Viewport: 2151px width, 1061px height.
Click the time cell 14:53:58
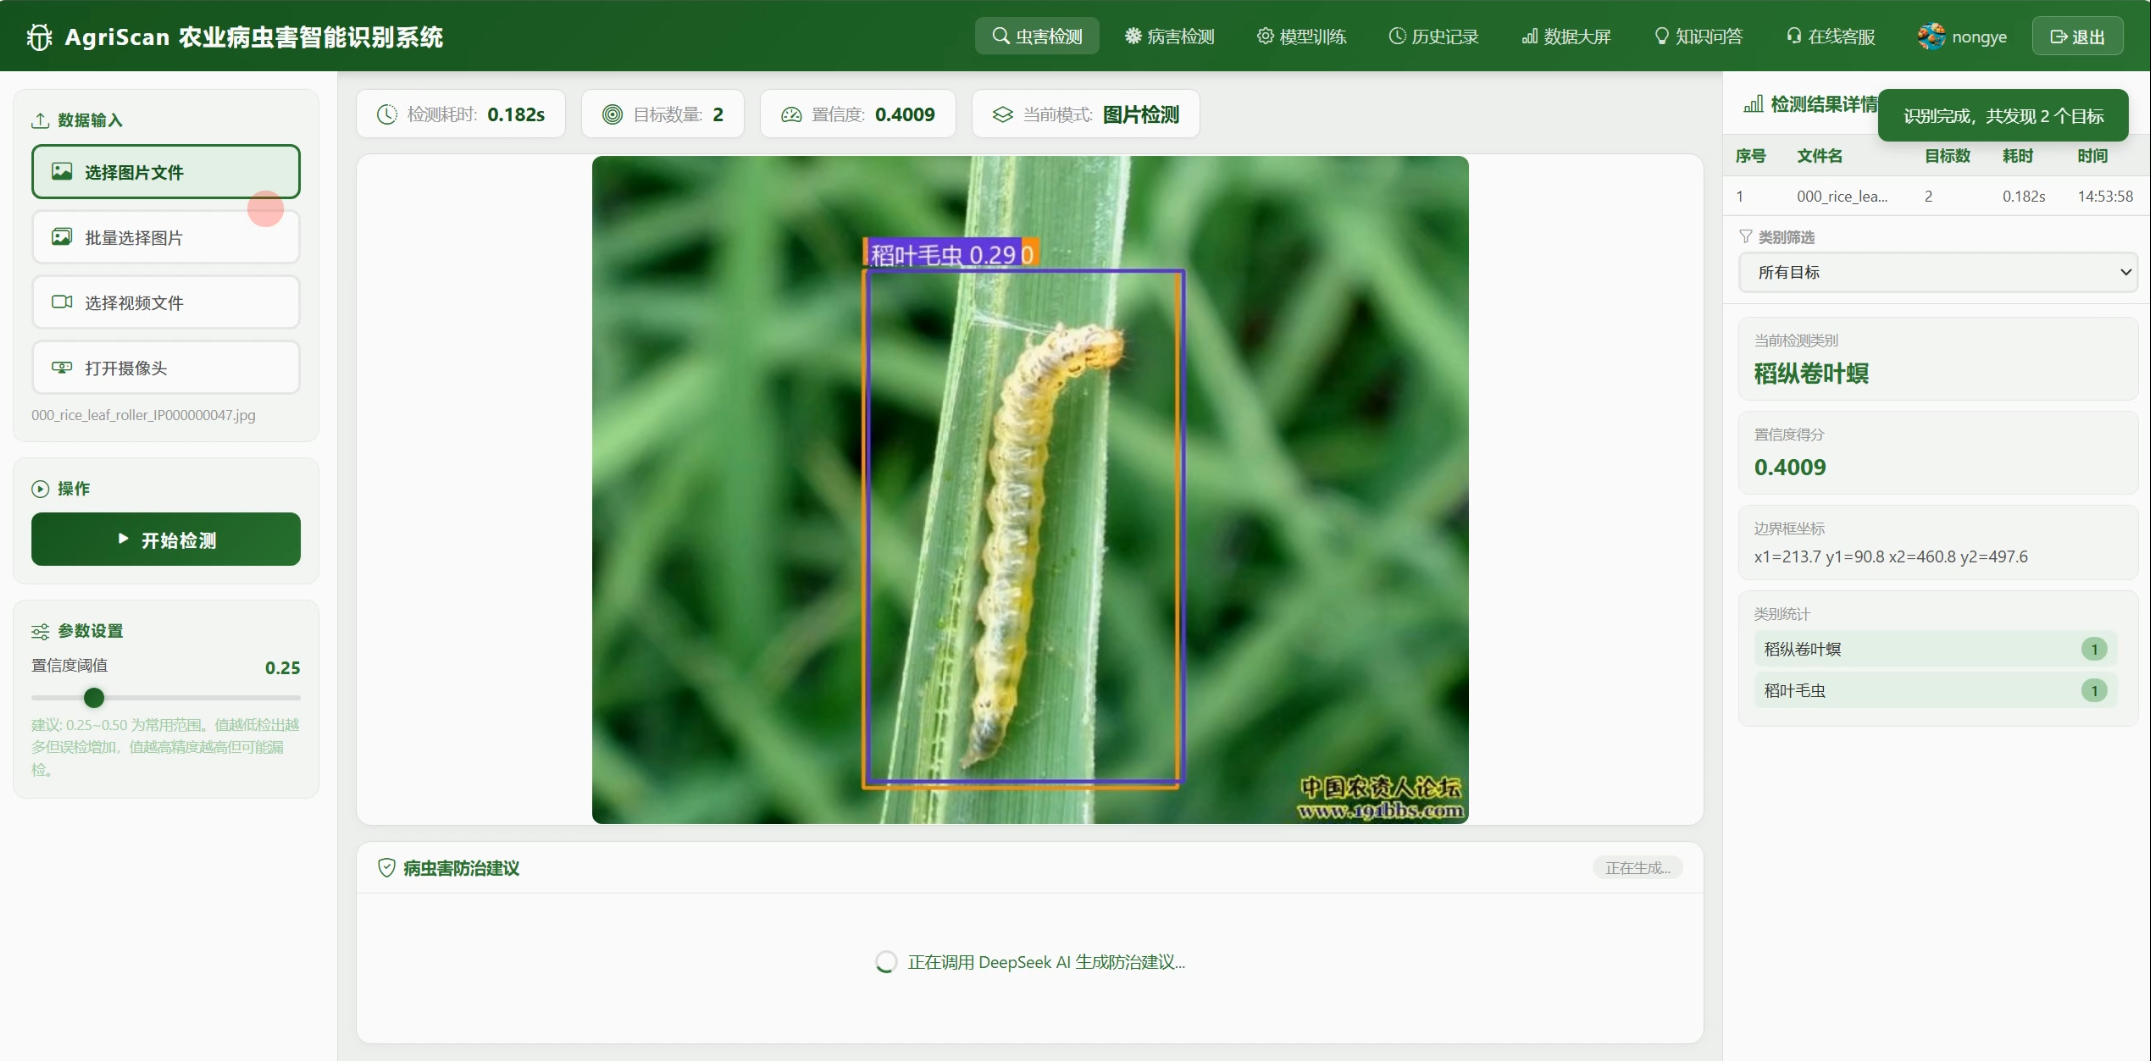[2105, 197]
